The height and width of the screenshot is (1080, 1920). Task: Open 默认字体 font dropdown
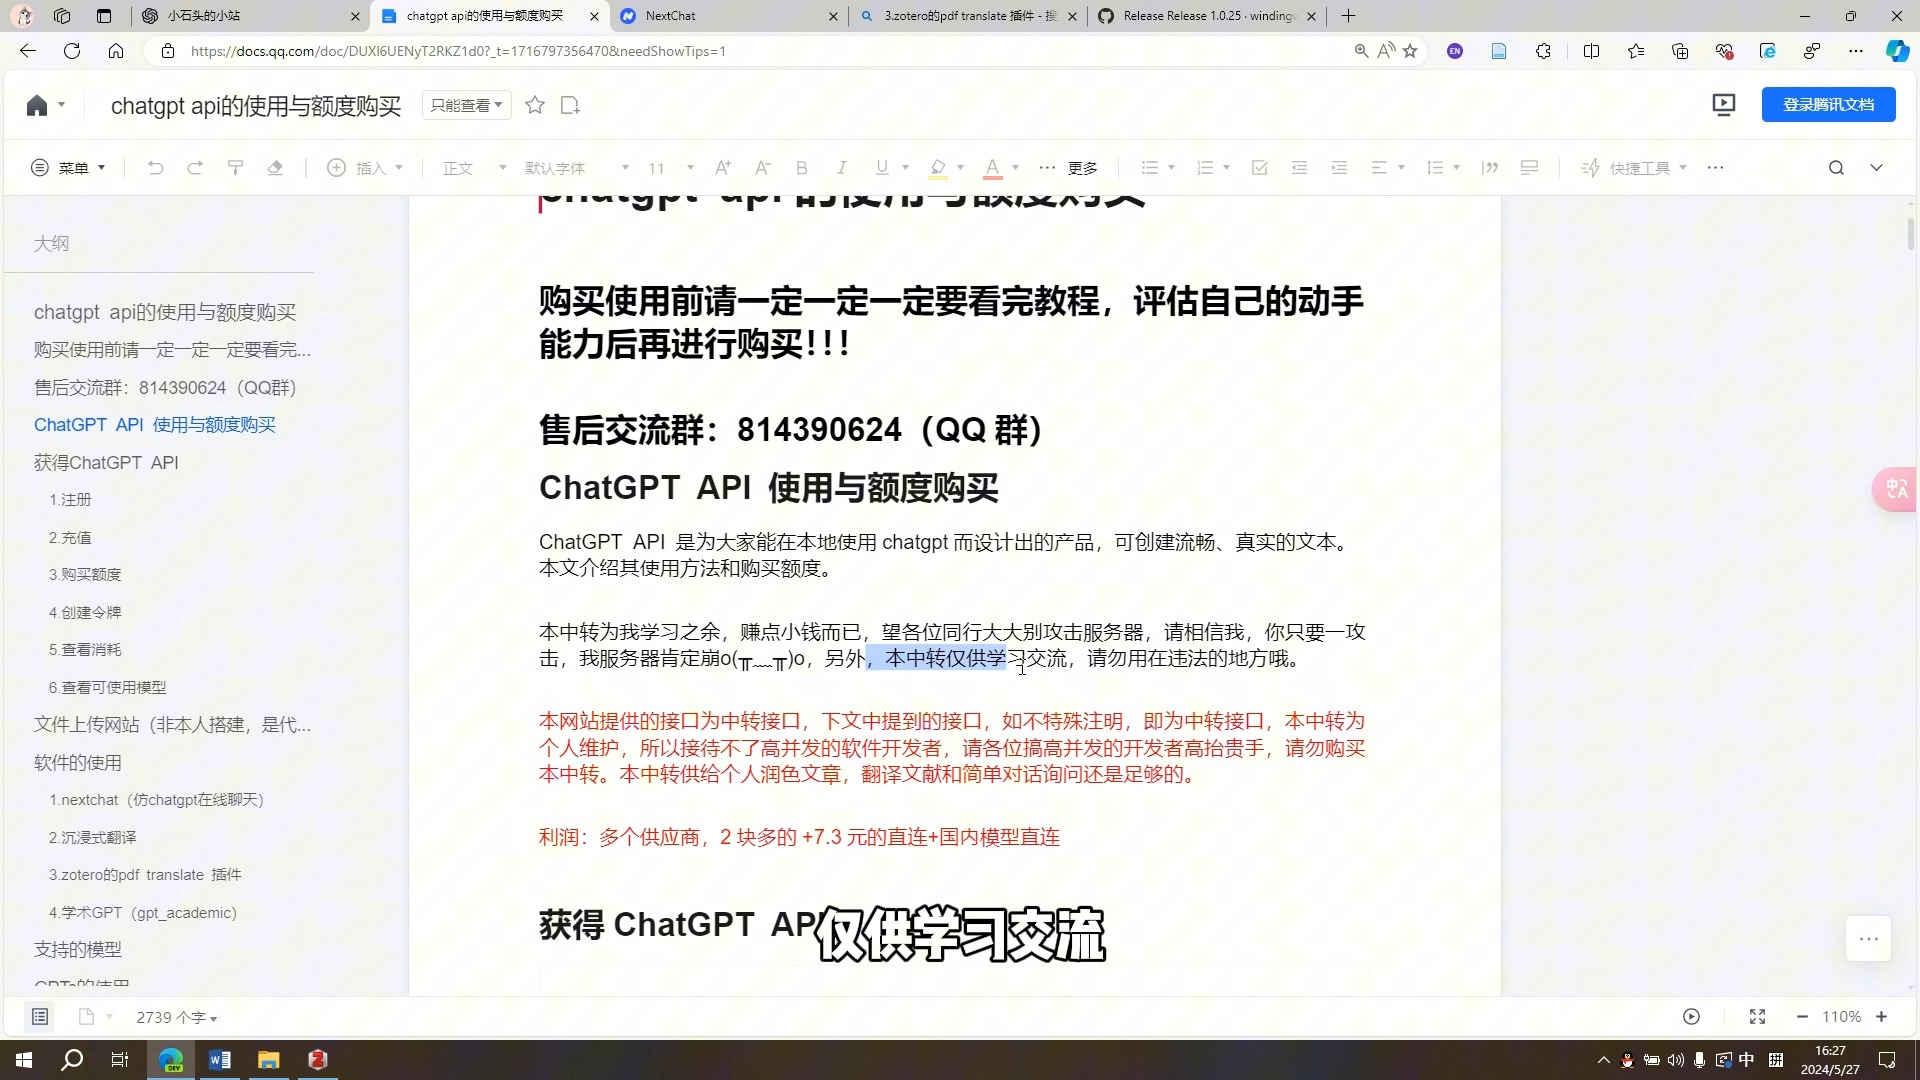pyautogui.click(x=577, y=168)
